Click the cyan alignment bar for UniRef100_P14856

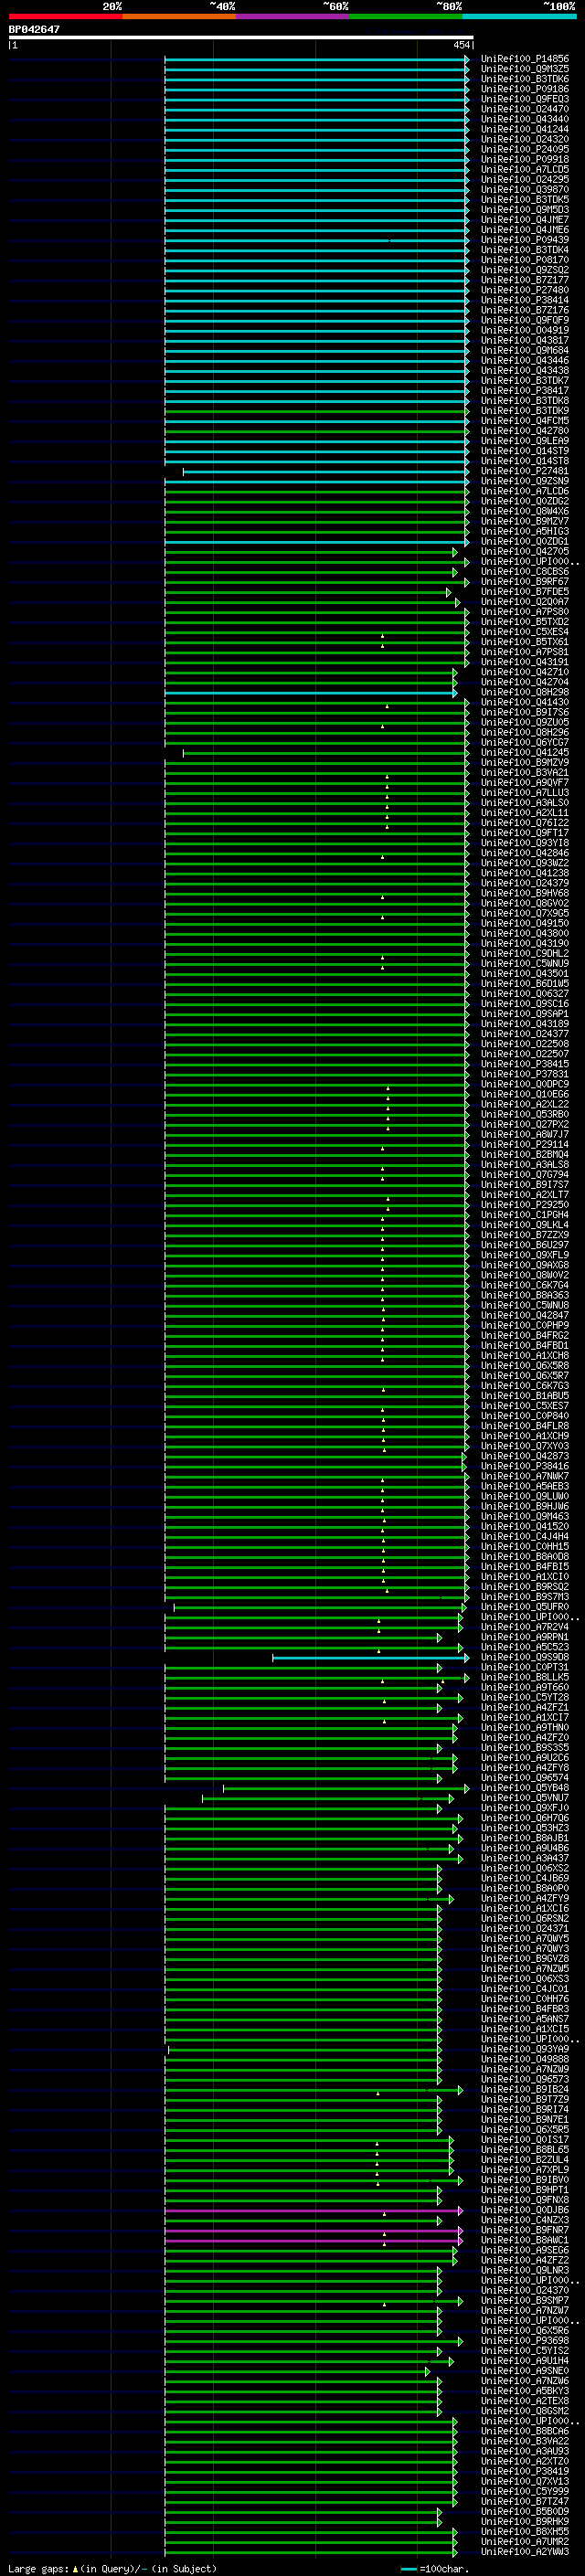(316, 59)
